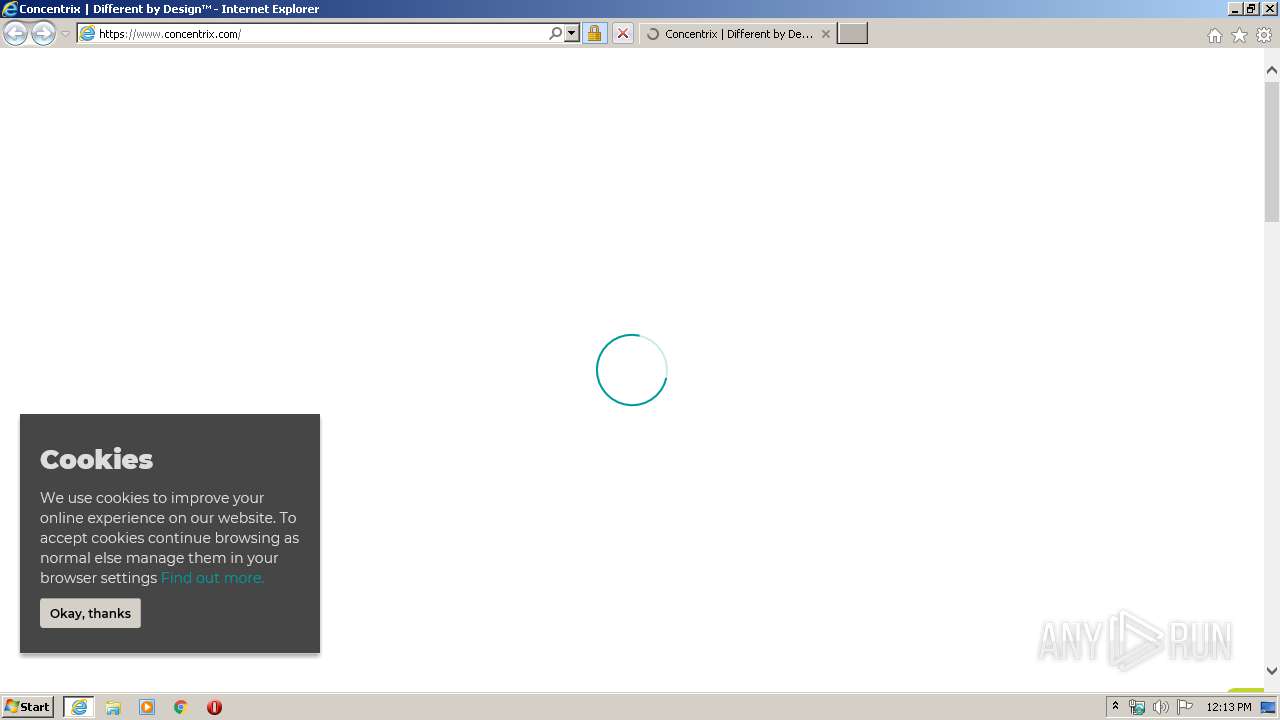Launch Google Chrome from taskbar
This screenshot has width=1280, height=720.
(181, 707)
